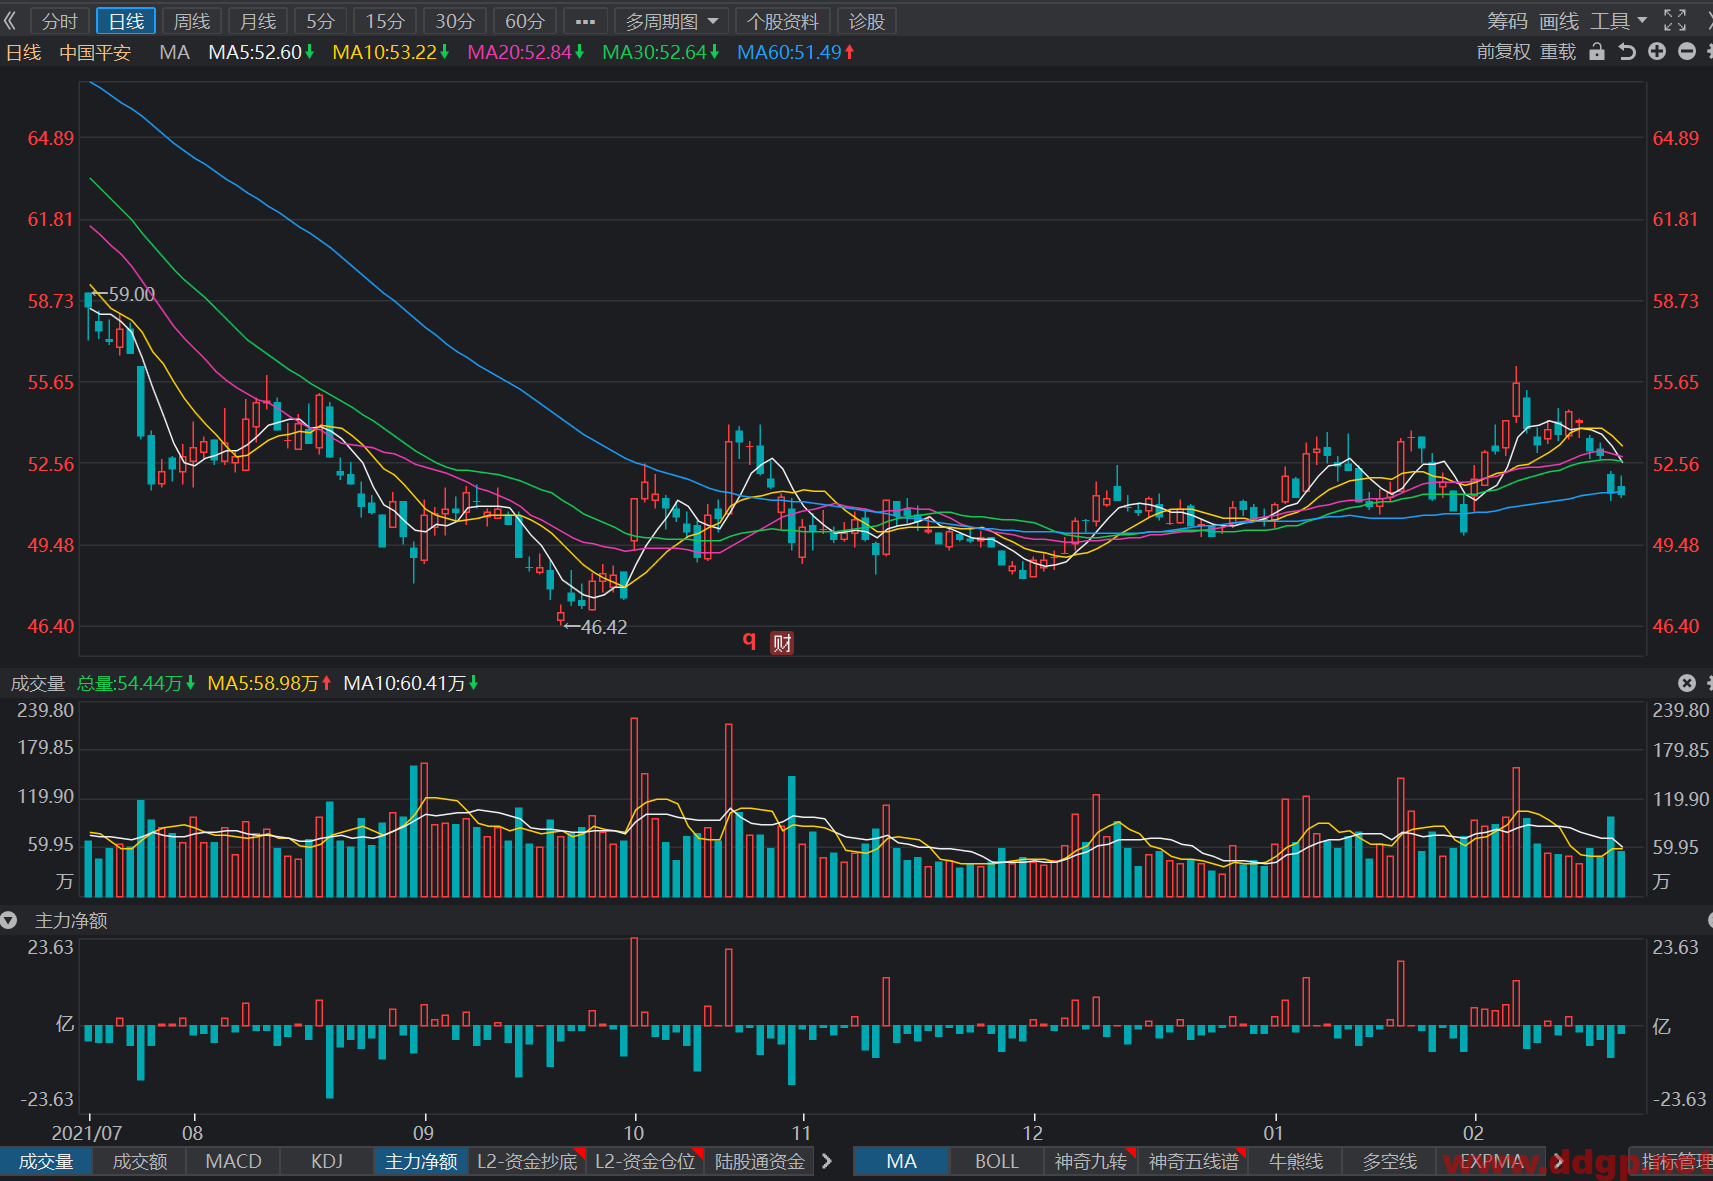Show more sub-indicators with right arrow
Screen dimensions: 1713x1181
(x=827, y=1161)
